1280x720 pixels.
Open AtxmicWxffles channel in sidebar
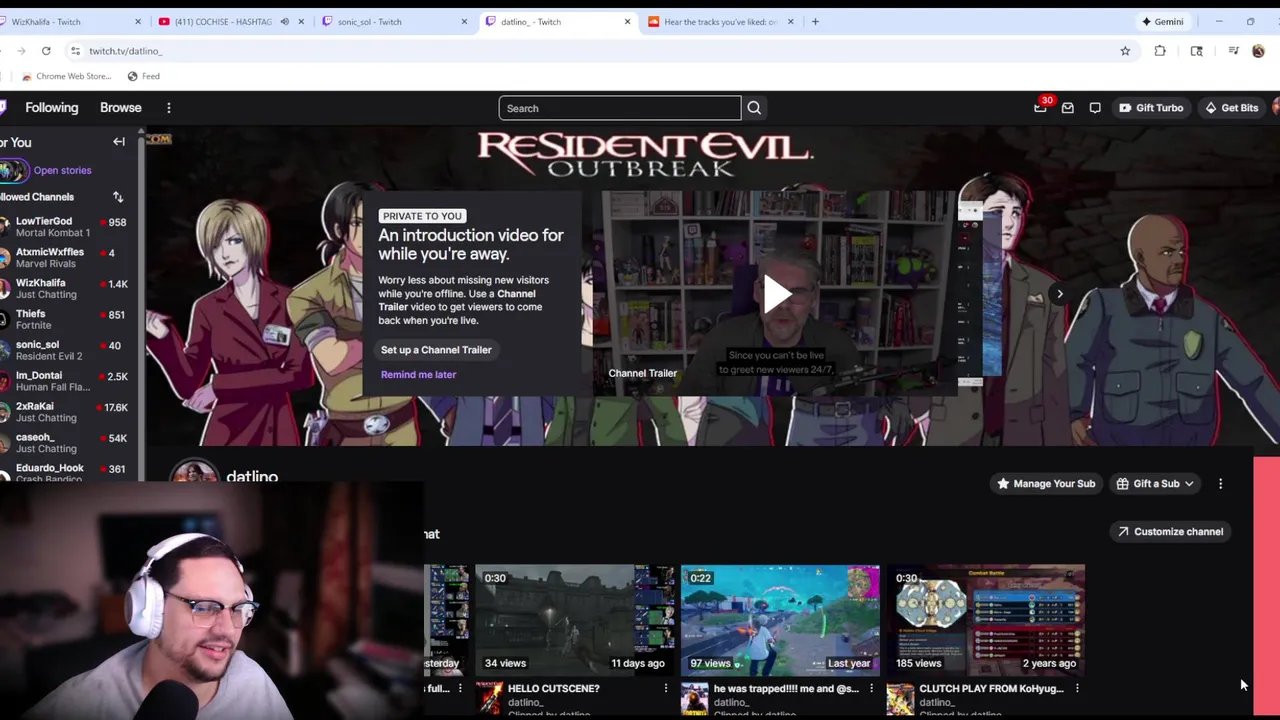coord(66,258)
